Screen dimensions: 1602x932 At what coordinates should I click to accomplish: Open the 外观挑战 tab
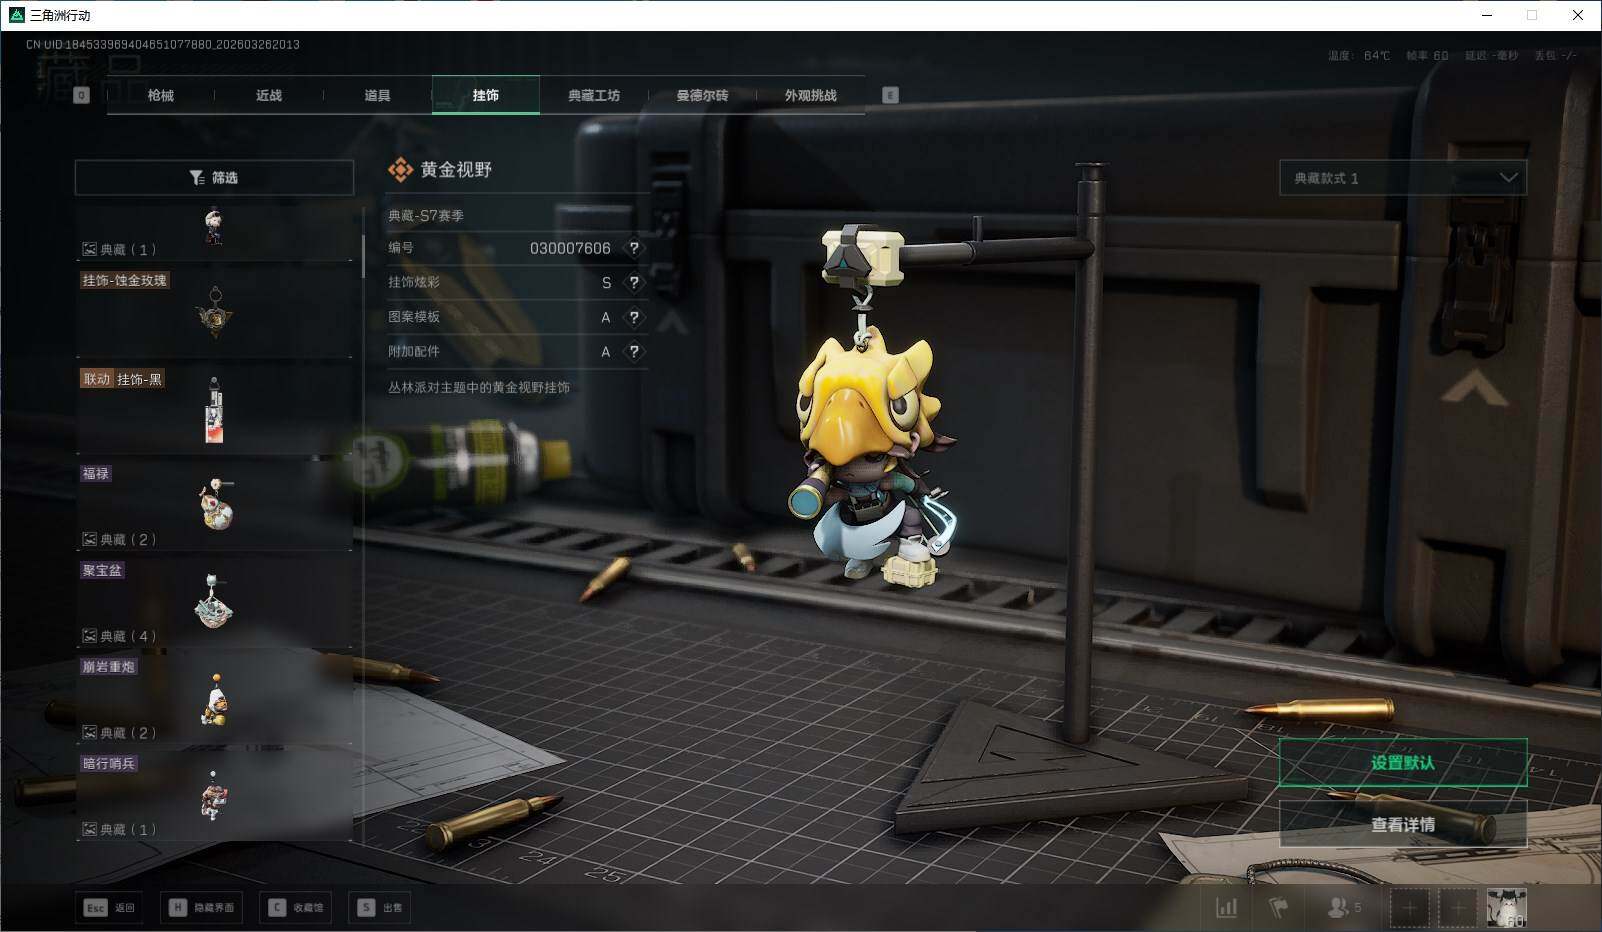(x=810, y=95)
